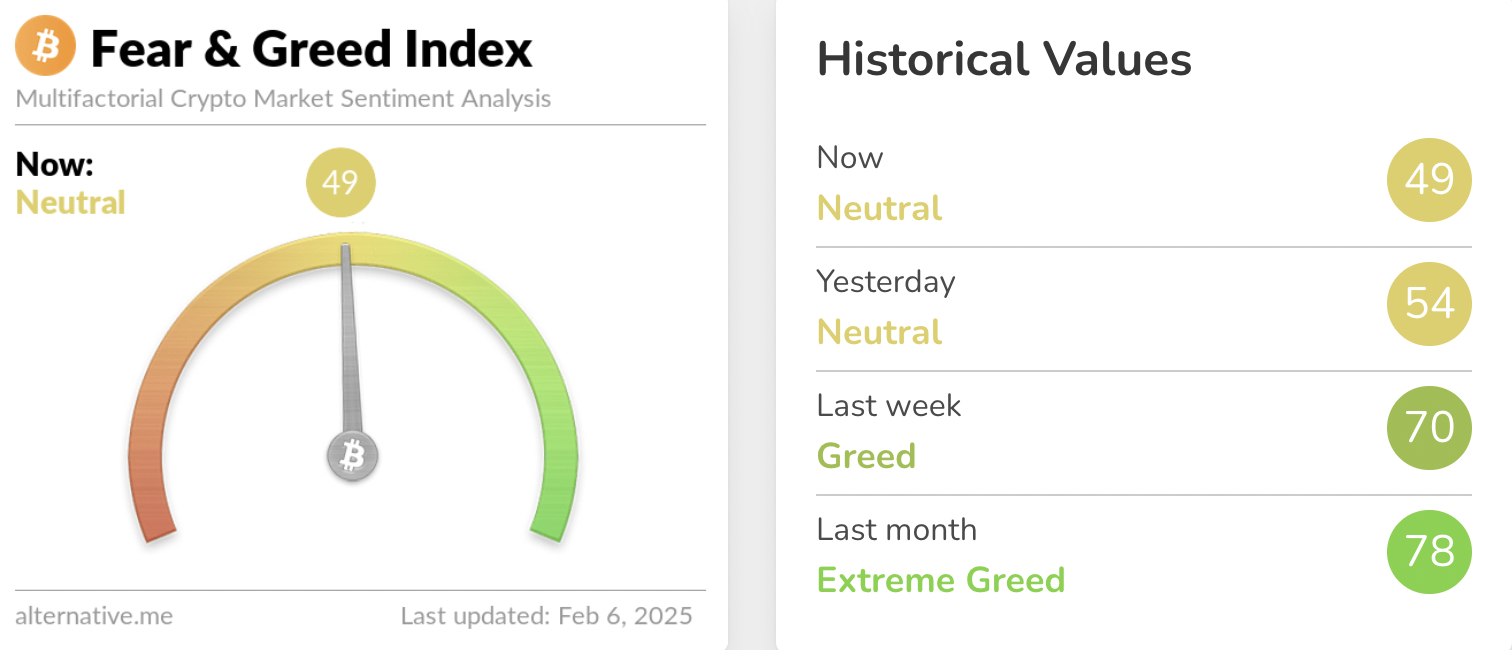Click the Fear & Greed Index title
The image size is (1512, 650).
(311, 49)
